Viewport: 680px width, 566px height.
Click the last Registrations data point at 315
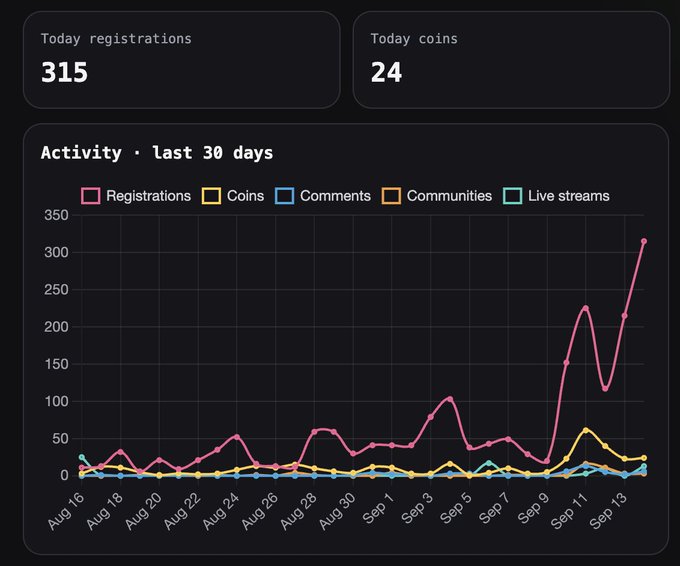[644, 241]
